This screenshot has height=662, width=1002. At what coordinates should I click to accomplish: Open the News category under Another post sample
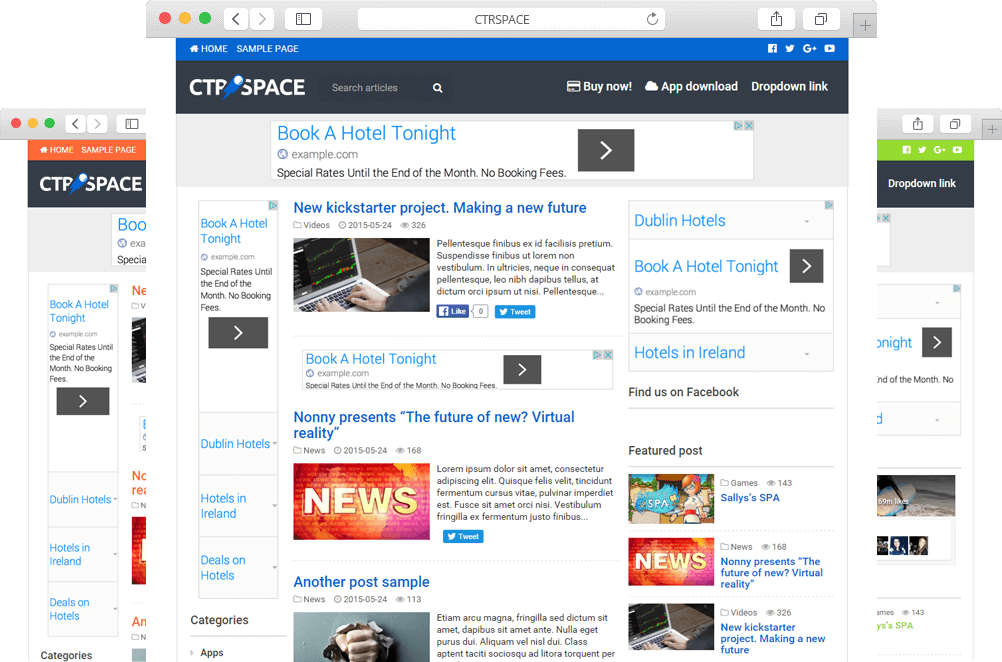click(x=309, y=599)
